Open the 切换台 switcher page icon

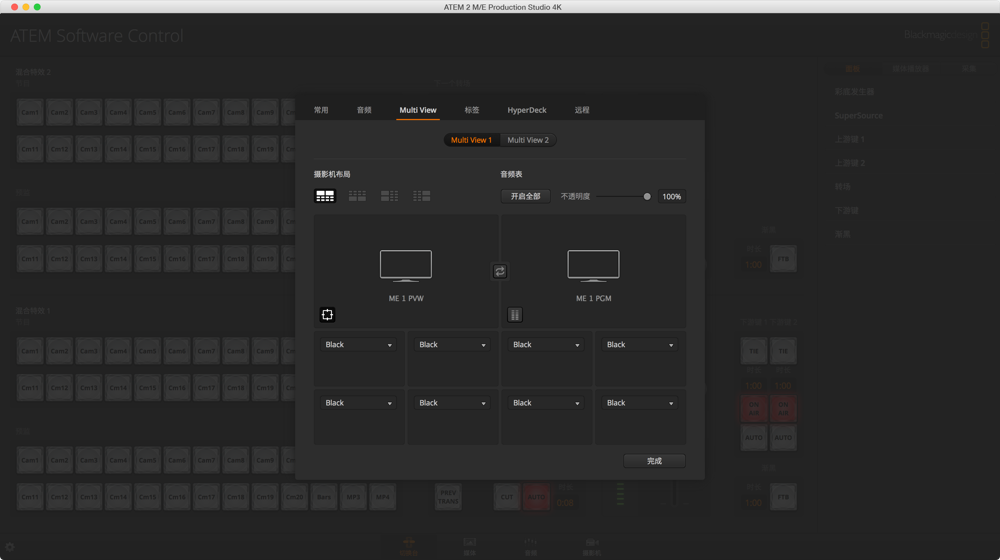pos(409,547)
